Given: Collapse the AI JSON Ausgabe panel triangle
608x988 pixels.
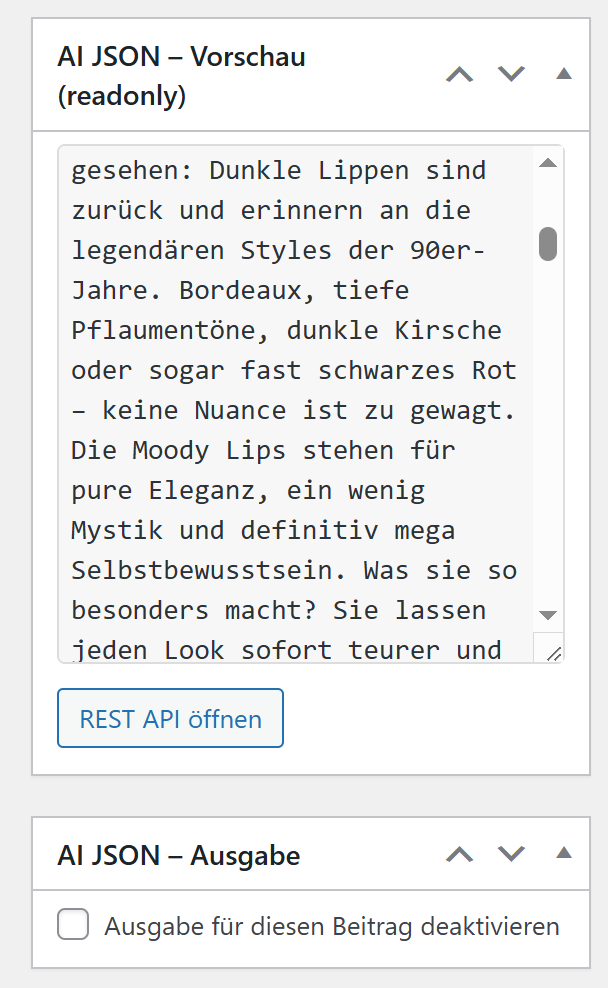Looking at the screenshot, I should point(564,854).
